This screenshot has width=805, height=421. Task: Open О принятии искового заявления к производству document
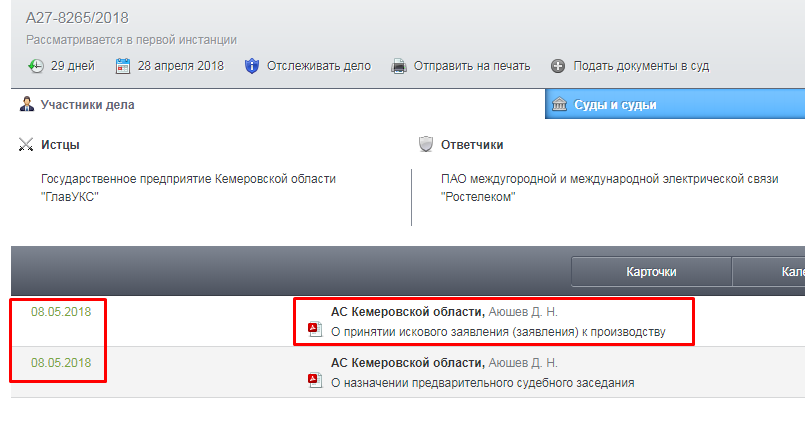[x=498, y=332]
